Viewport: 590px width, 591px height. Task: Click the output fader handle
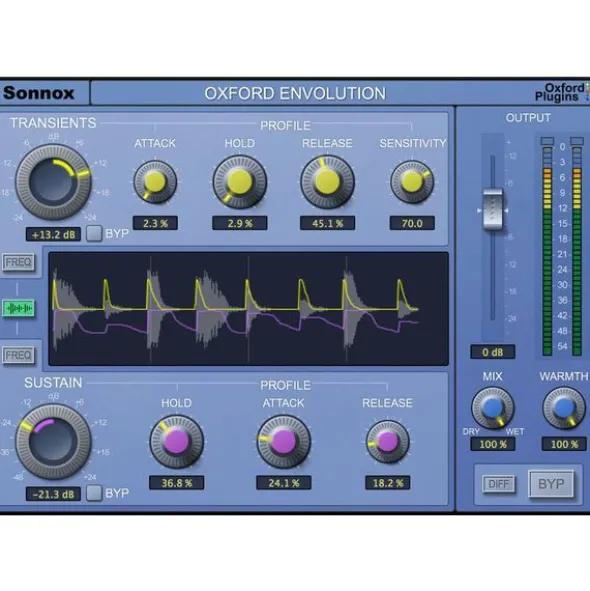click(x=493, y=210)
